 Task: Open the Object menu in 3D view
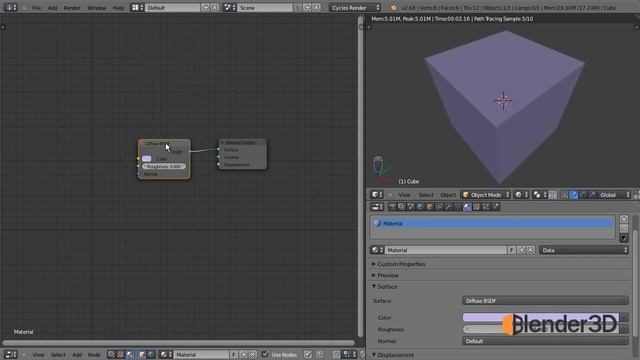click(x=448, y=195)
